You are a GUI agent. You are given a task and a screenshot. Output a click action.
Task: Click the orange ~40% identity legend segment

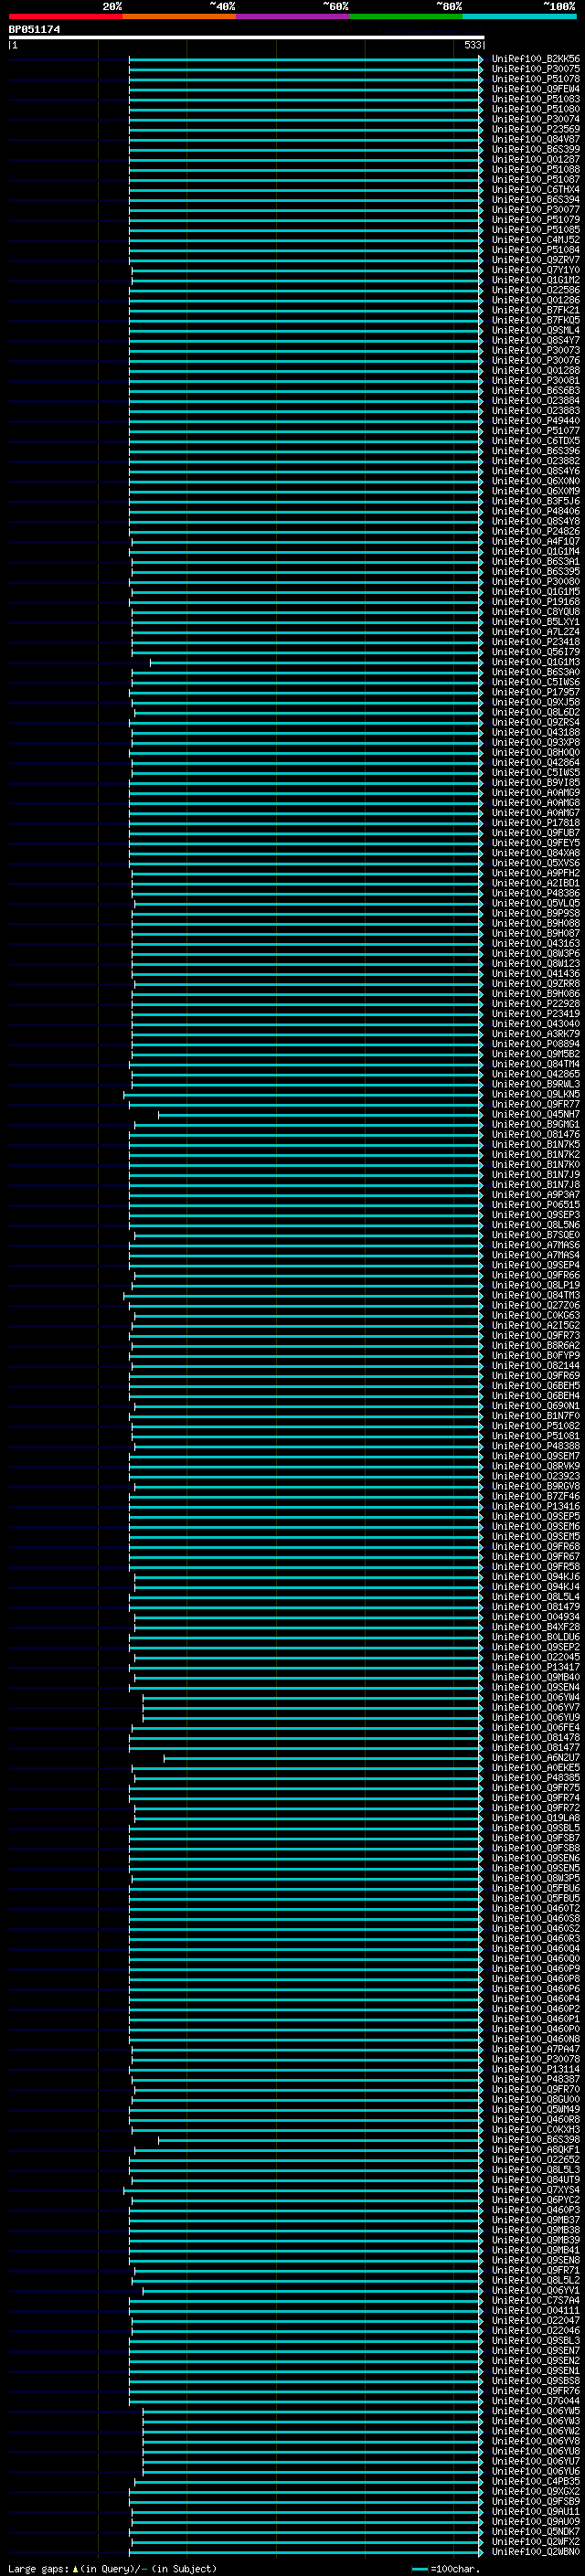click(x=179, y=16)
